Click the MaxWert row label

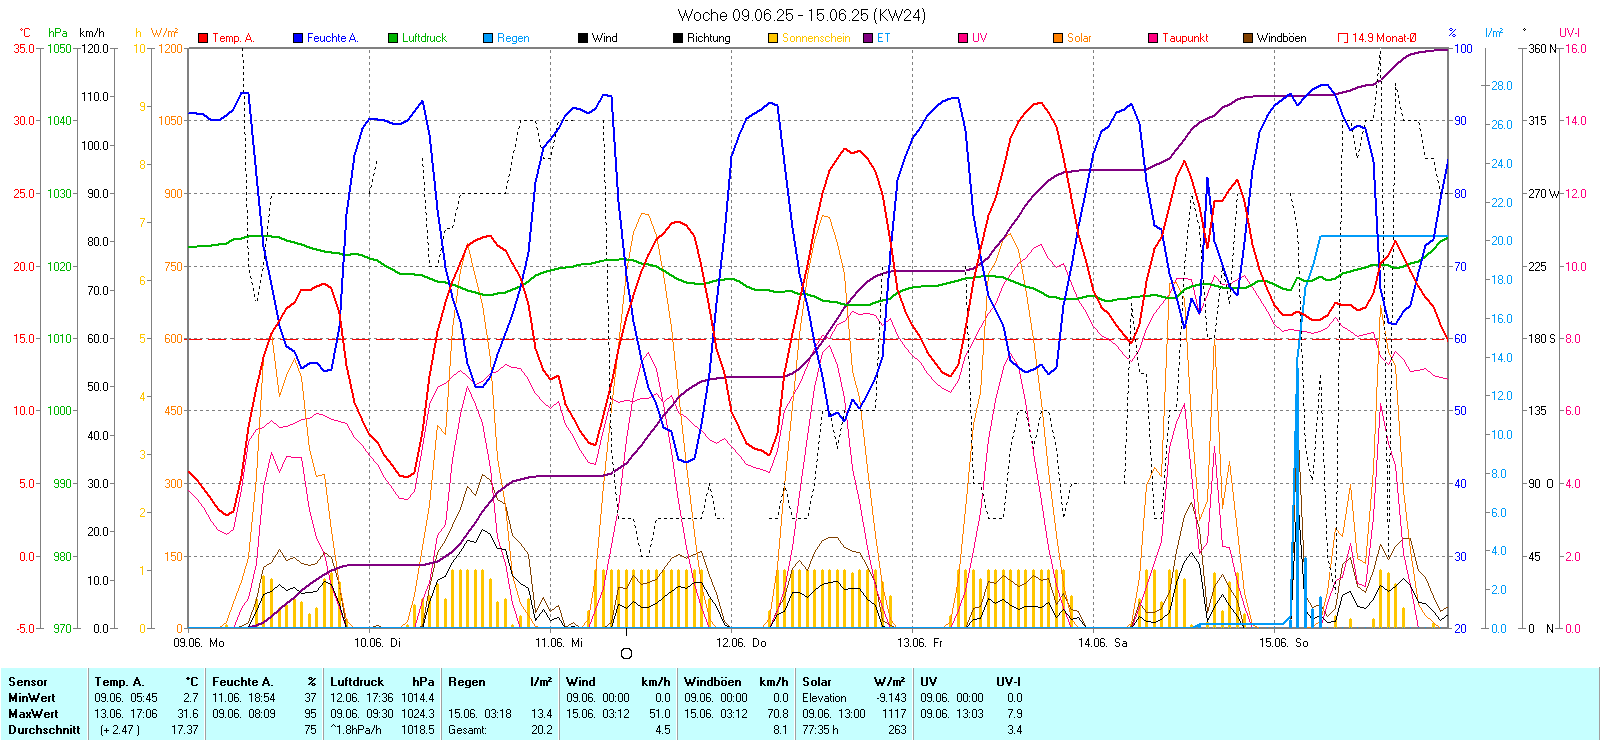33,714
